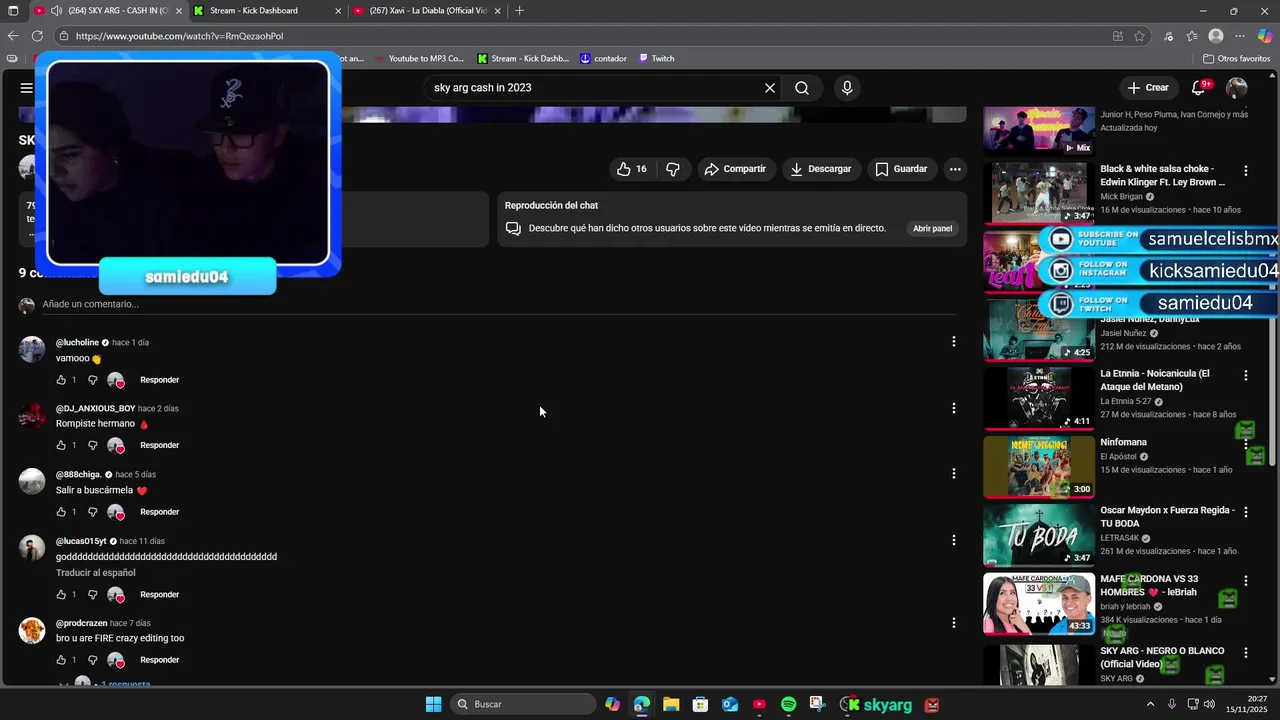Like the video with 16 likes
Viewport: 1280px width, 720px height.
632,169
